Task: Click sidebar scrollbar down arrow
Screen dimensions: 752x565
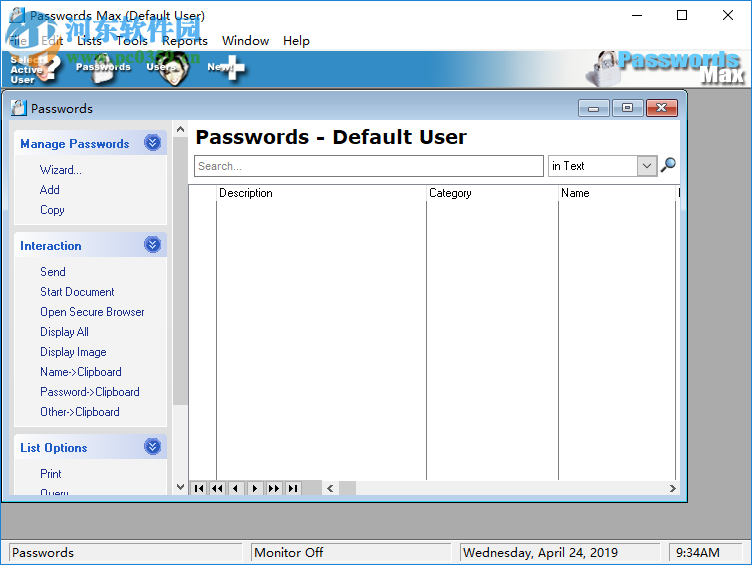Action: click(180, 487)
